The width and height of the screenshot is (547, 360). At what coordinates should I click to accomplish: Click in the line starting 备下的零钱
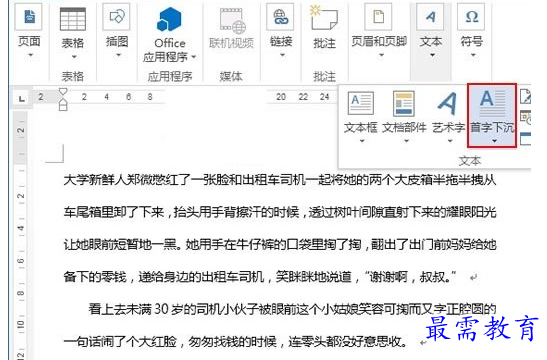point(260,277)
